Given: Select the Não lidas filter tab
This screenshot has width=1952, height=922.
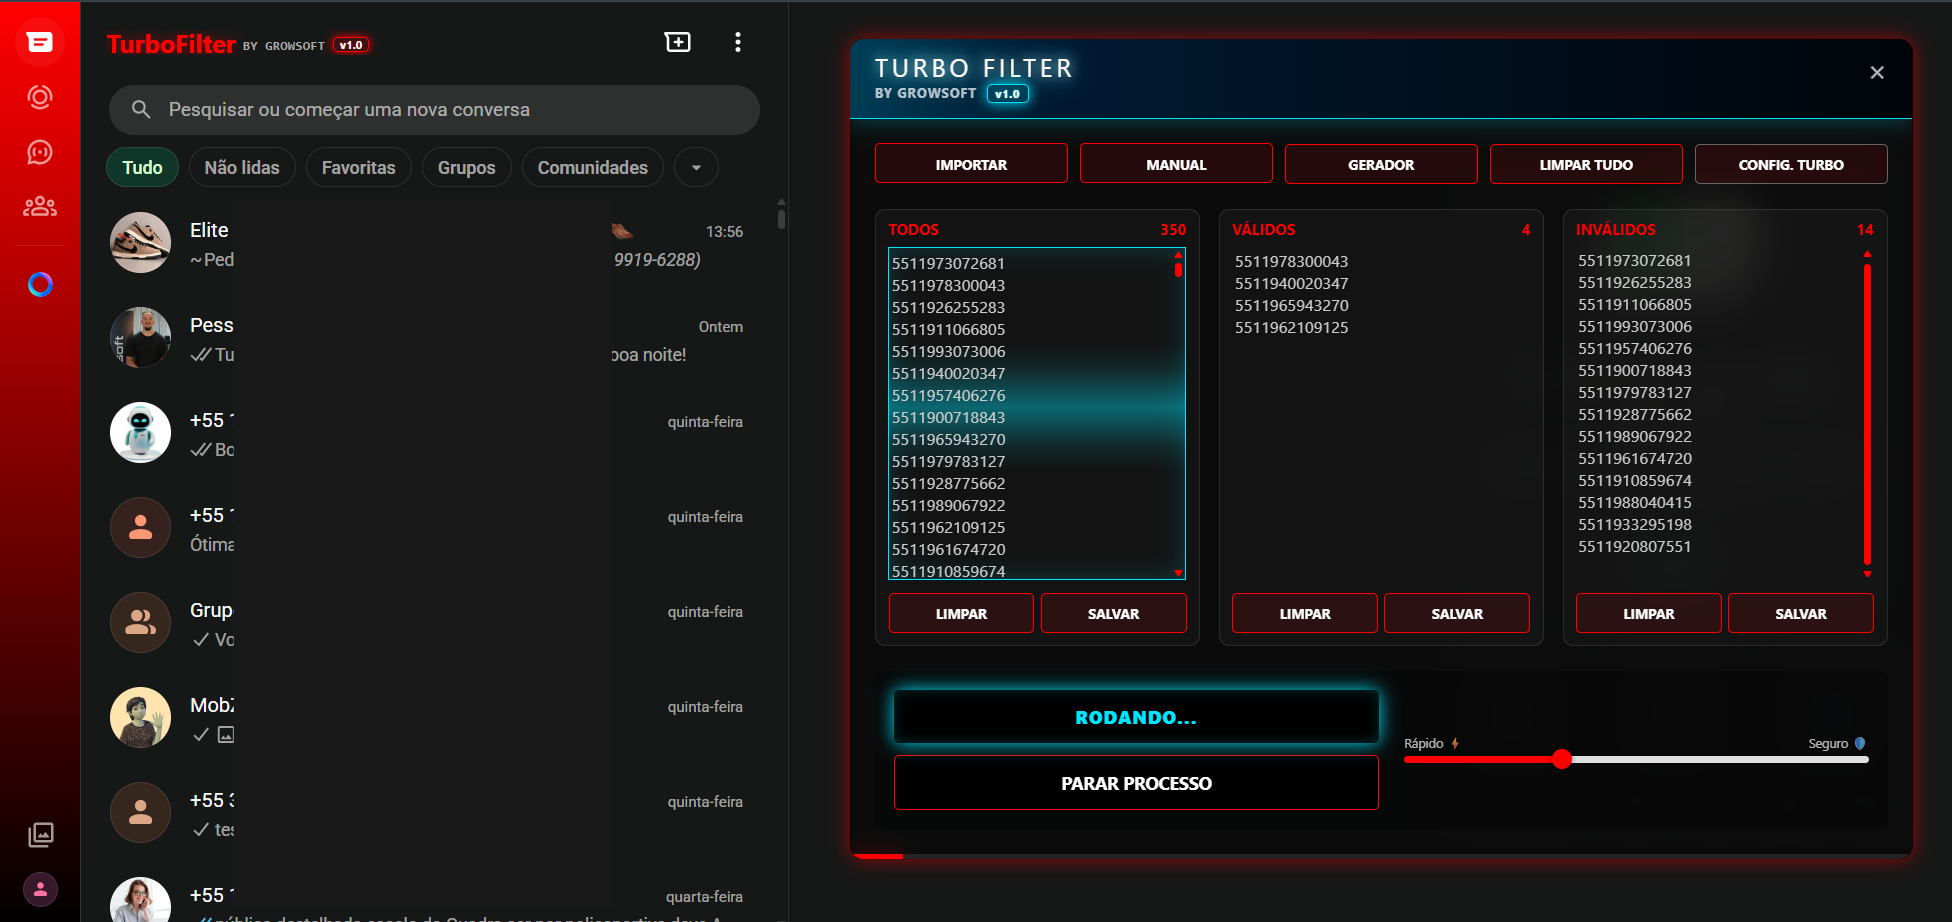Looking at the screenshot, I should (x=242, y=167).
